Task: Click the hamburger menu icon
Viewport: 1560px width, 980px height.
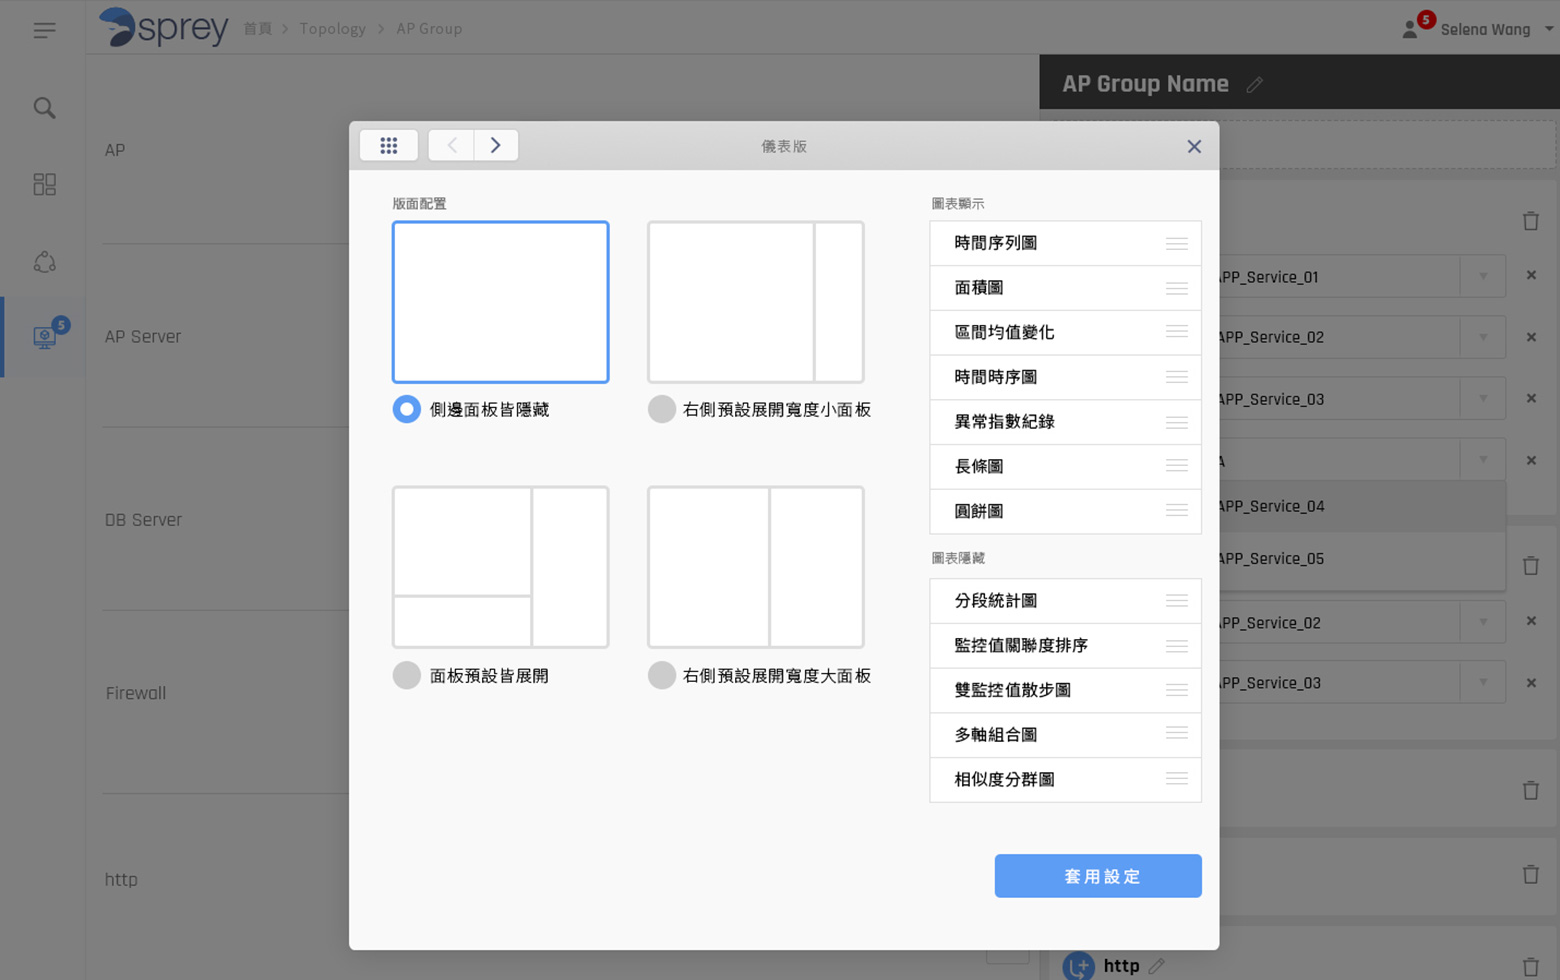Action: pos(44,30)
